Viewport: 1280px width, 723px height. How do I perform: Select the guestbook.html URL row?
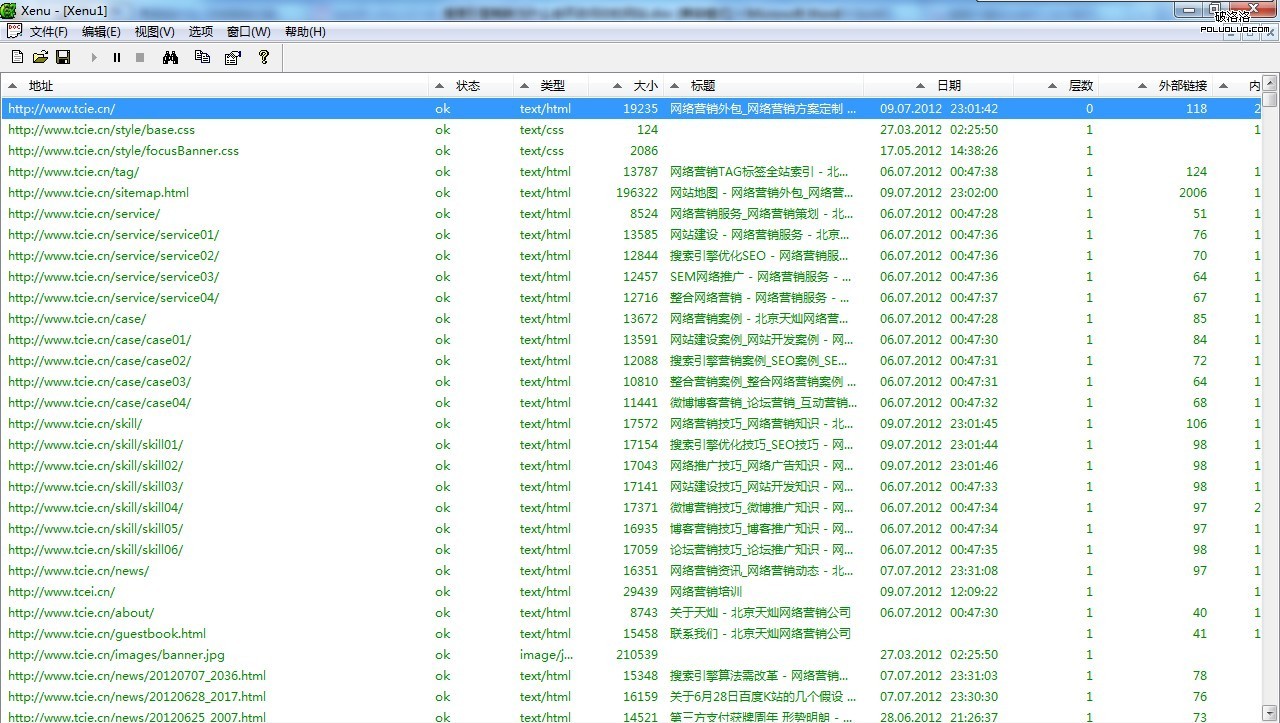point(107,634)
